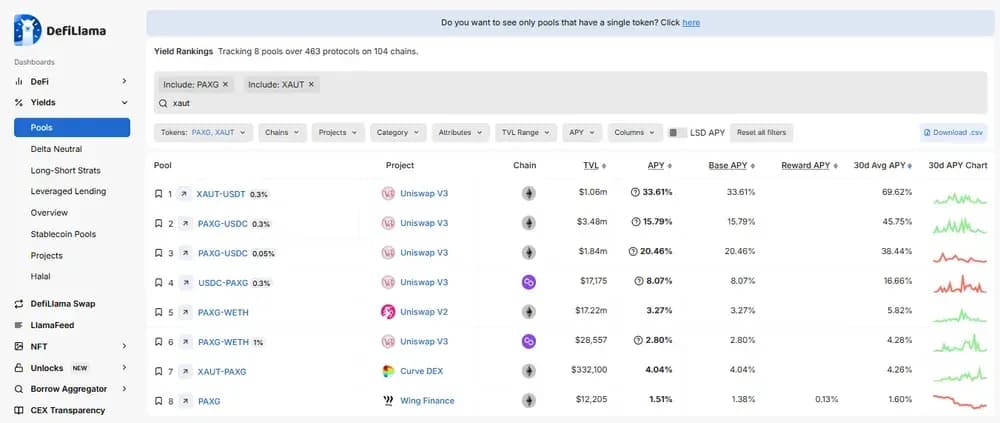The height and width of the screenshot is (423, 1000).
Task: Remove the Include: PAXG filter tag
Action: click(x=225, y=85)
